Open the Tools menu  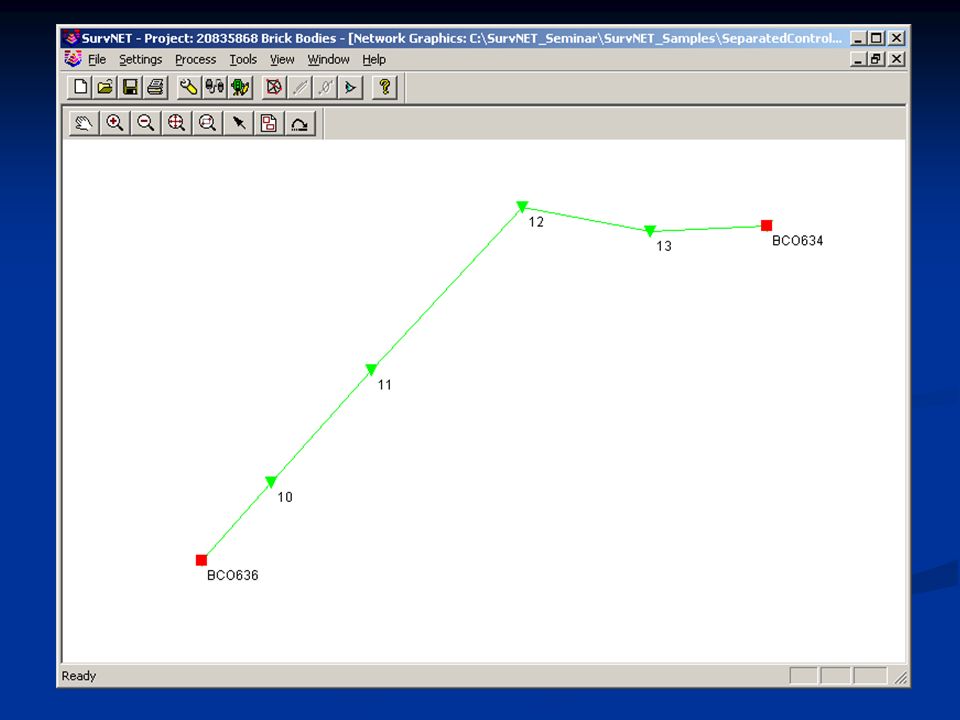point(243,59)
